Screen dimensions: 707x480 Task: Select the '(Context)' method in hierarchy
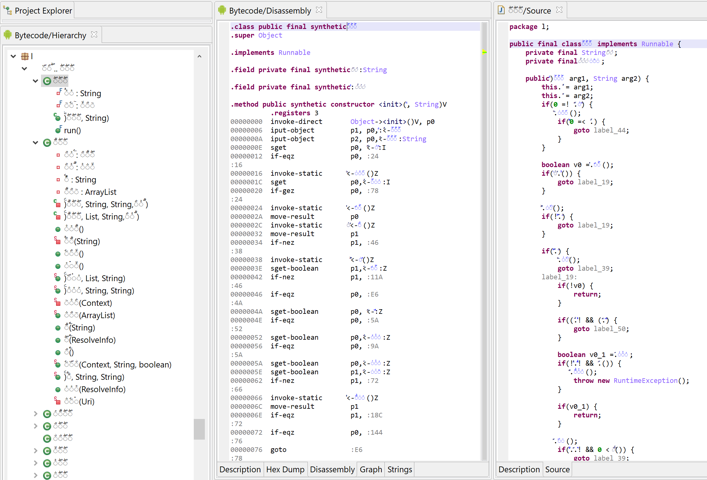pos(88,303)
